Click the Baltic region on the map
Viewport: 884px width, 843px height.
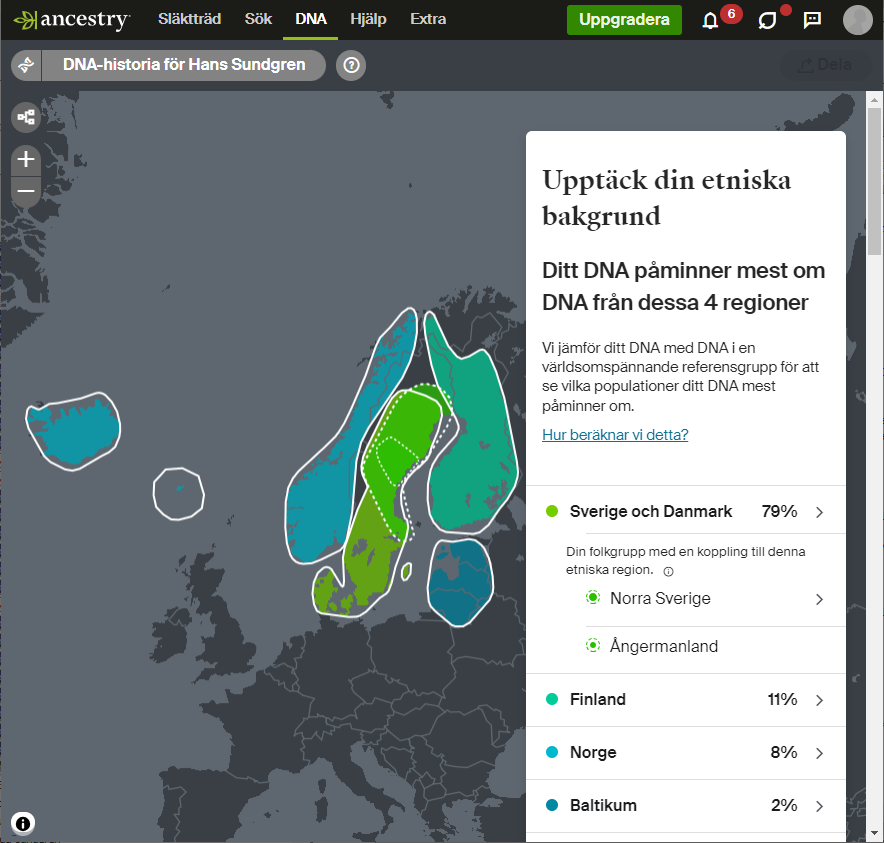[x=460, y=582]
